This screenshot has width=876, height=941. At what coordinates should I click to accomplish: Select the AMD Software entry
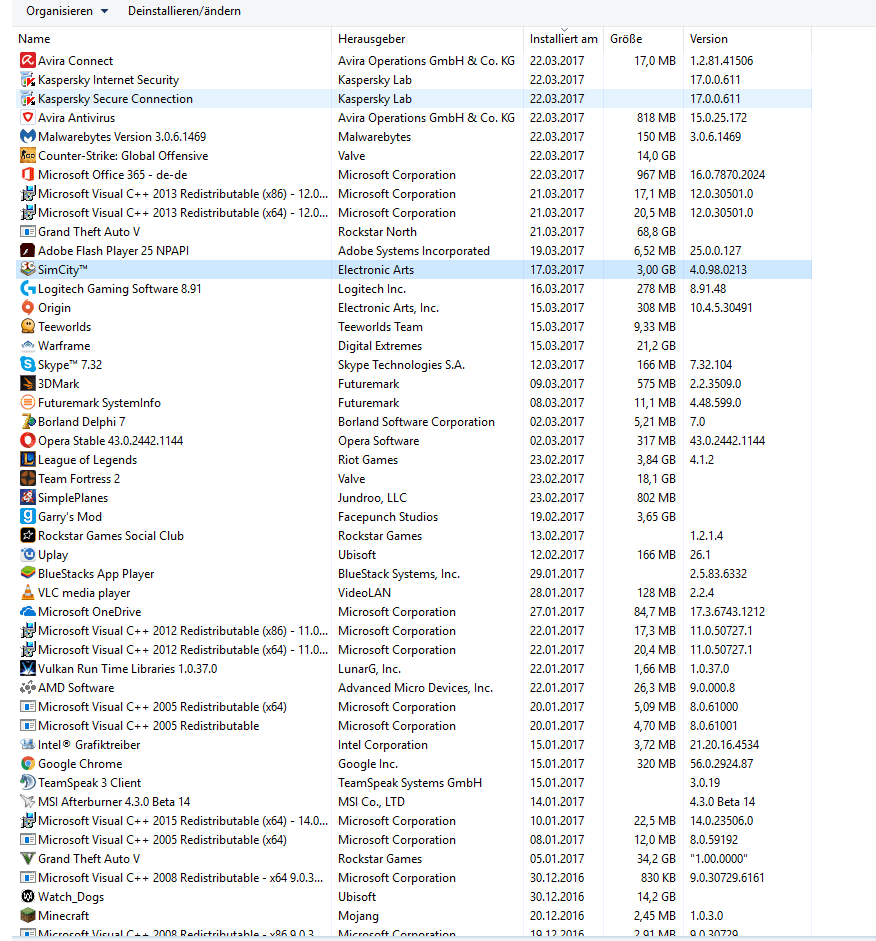tap(413, 688)
